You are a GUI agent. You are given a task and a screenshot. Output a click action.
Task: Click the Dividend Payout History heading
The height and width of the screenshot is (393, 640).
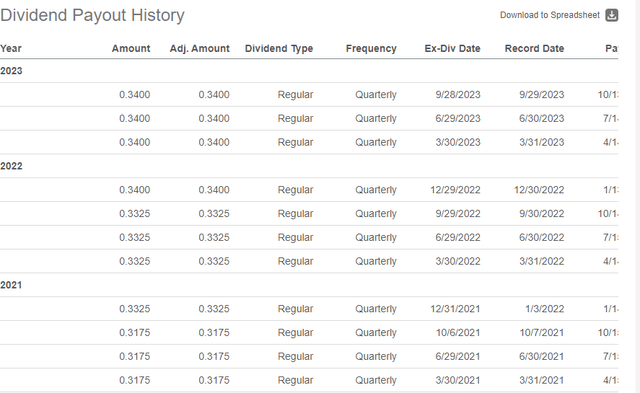(x=92, y=16)
